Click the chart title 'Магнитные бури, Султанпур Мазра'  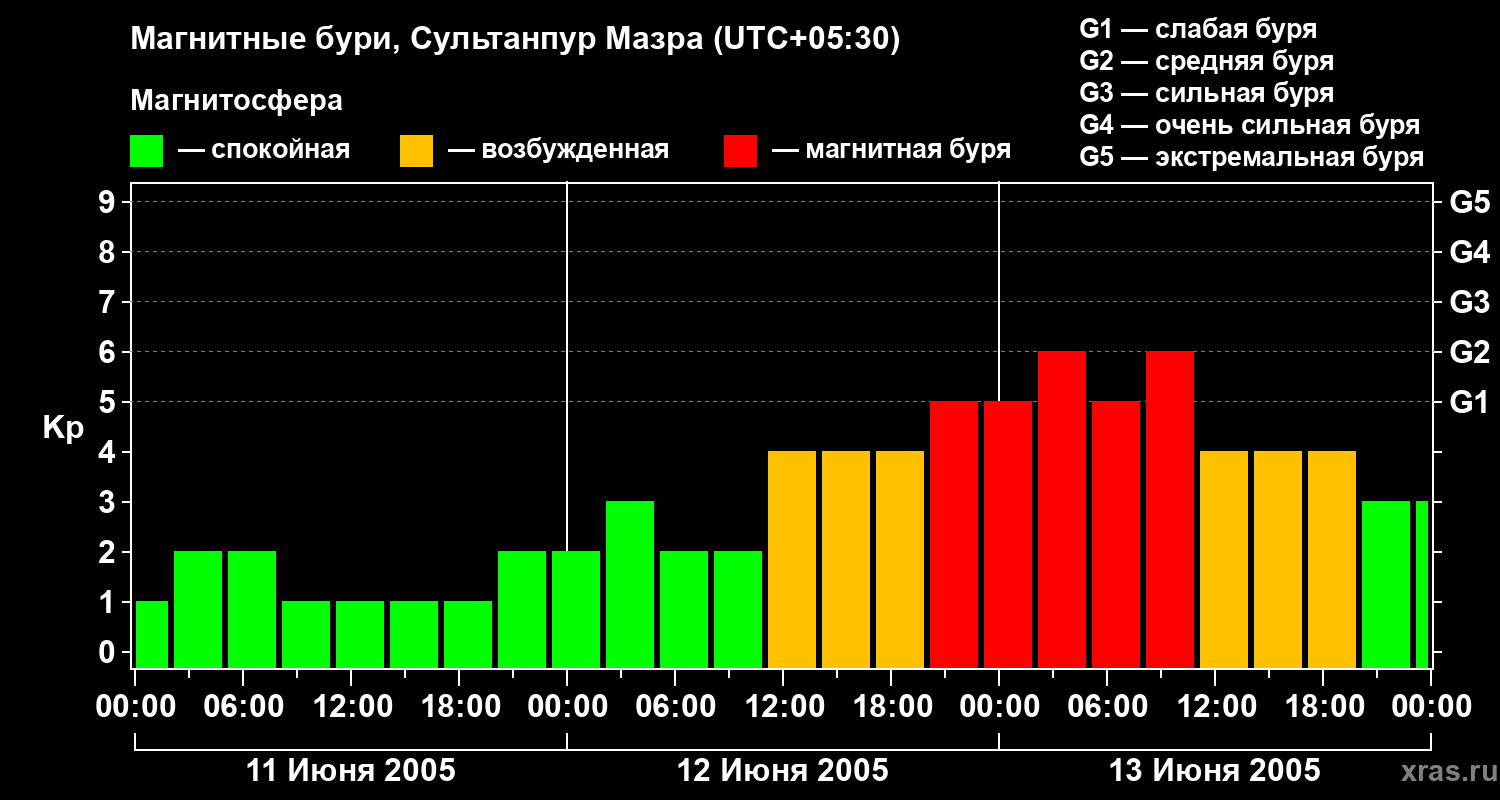pyautogui.click(x=515, y=40)
